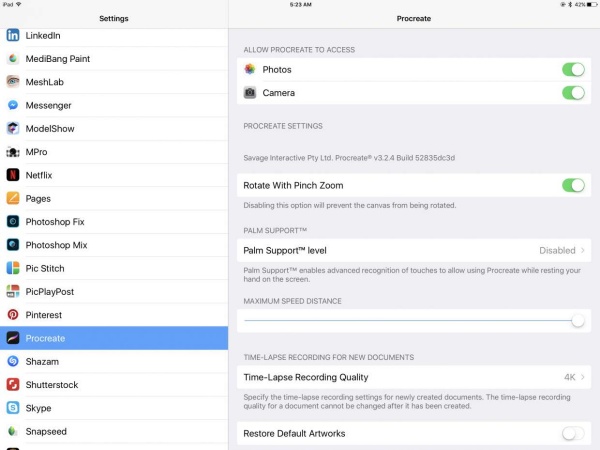The image size is (600, 450).
Task: Tap the Settings header title
Action: point(114,18)
